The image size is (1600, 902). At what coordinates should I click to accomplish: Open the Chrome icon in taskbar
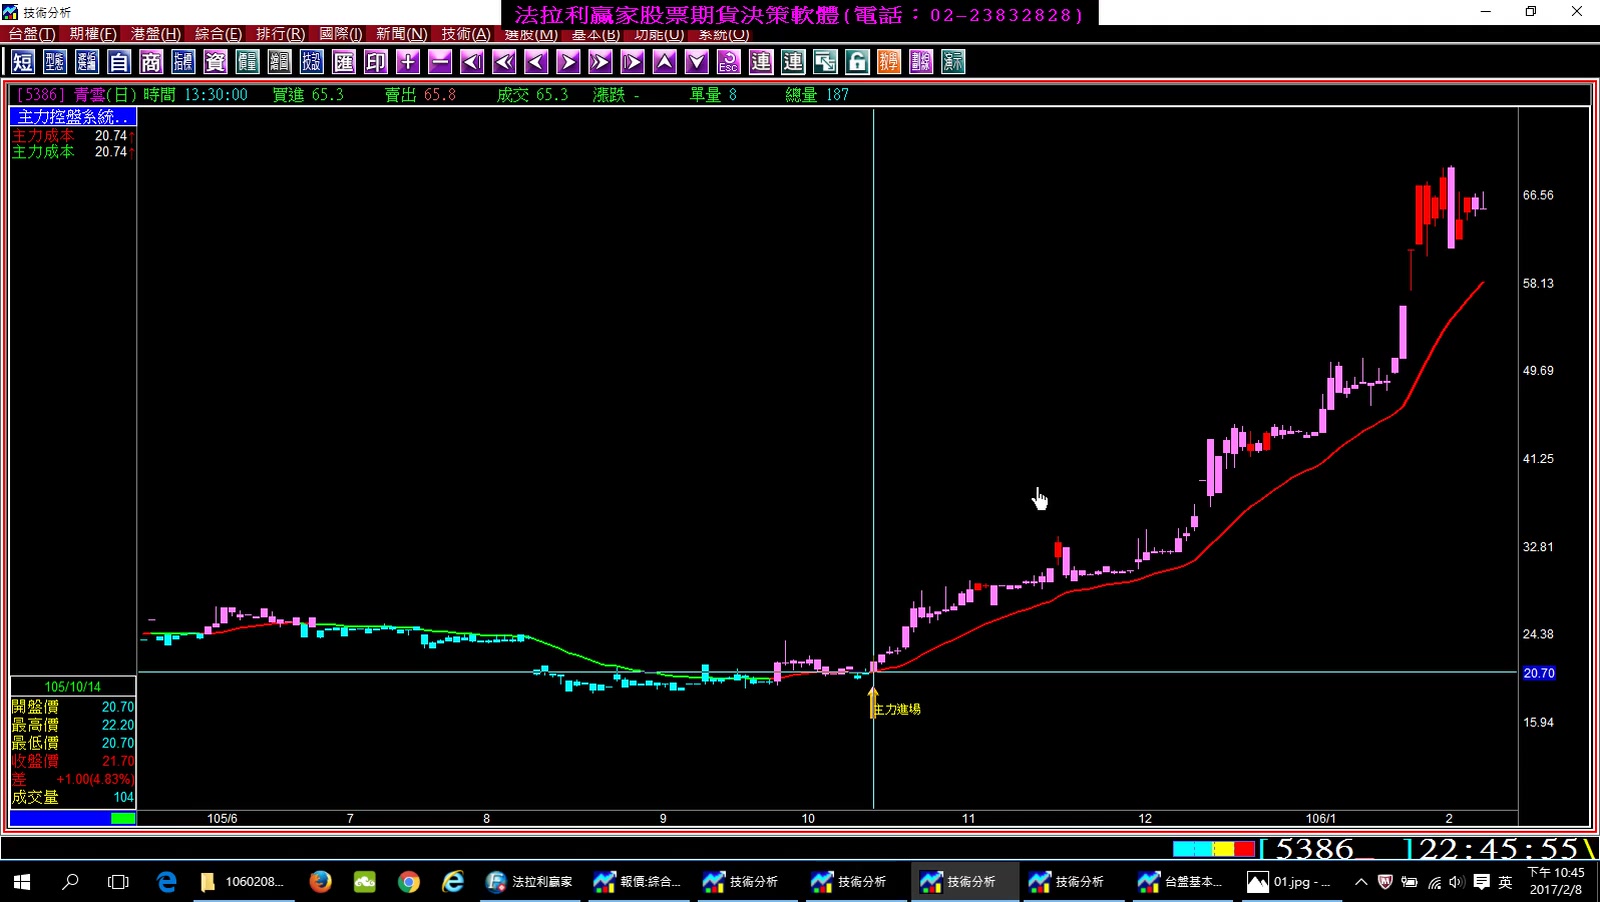[408, 881]
